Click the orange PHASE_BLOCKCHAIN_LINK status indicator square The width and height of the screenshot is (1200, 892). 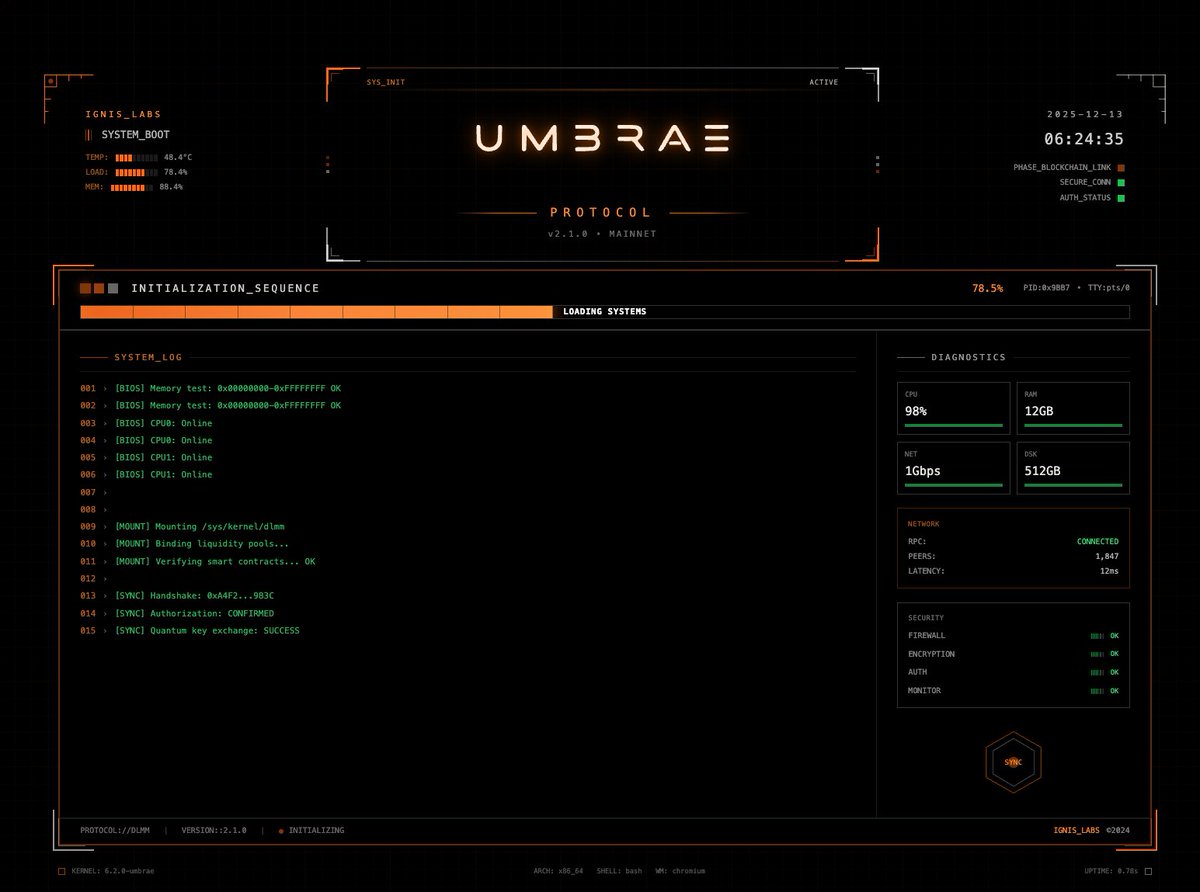click(x=1121, y=168)
